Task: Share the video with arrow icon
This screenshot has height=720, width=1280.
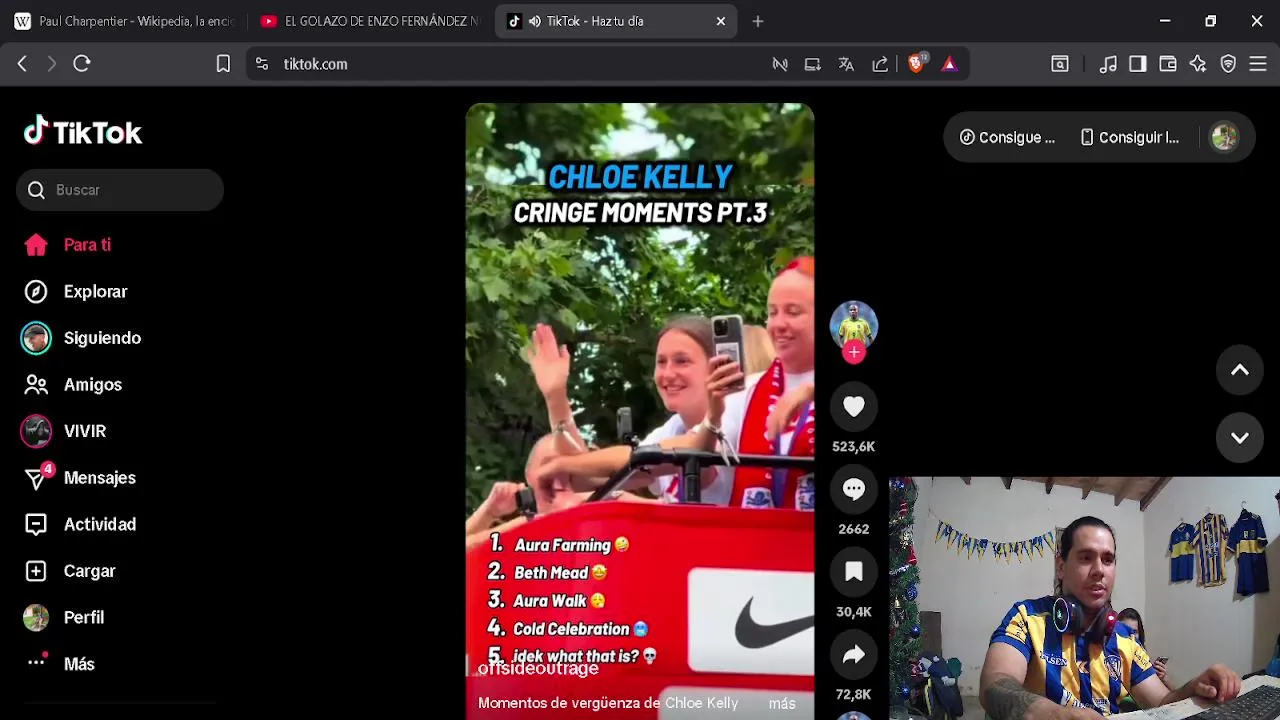Action: [854, 654]
